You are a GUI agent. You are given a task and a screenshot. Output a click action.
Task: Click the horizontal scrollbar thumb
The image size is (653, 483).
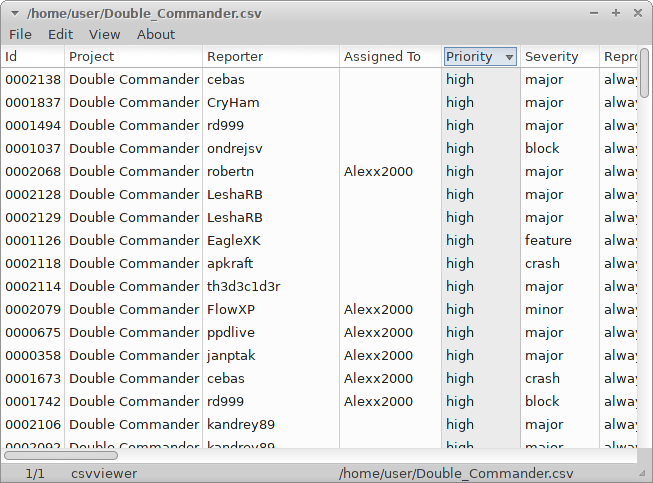61,456
